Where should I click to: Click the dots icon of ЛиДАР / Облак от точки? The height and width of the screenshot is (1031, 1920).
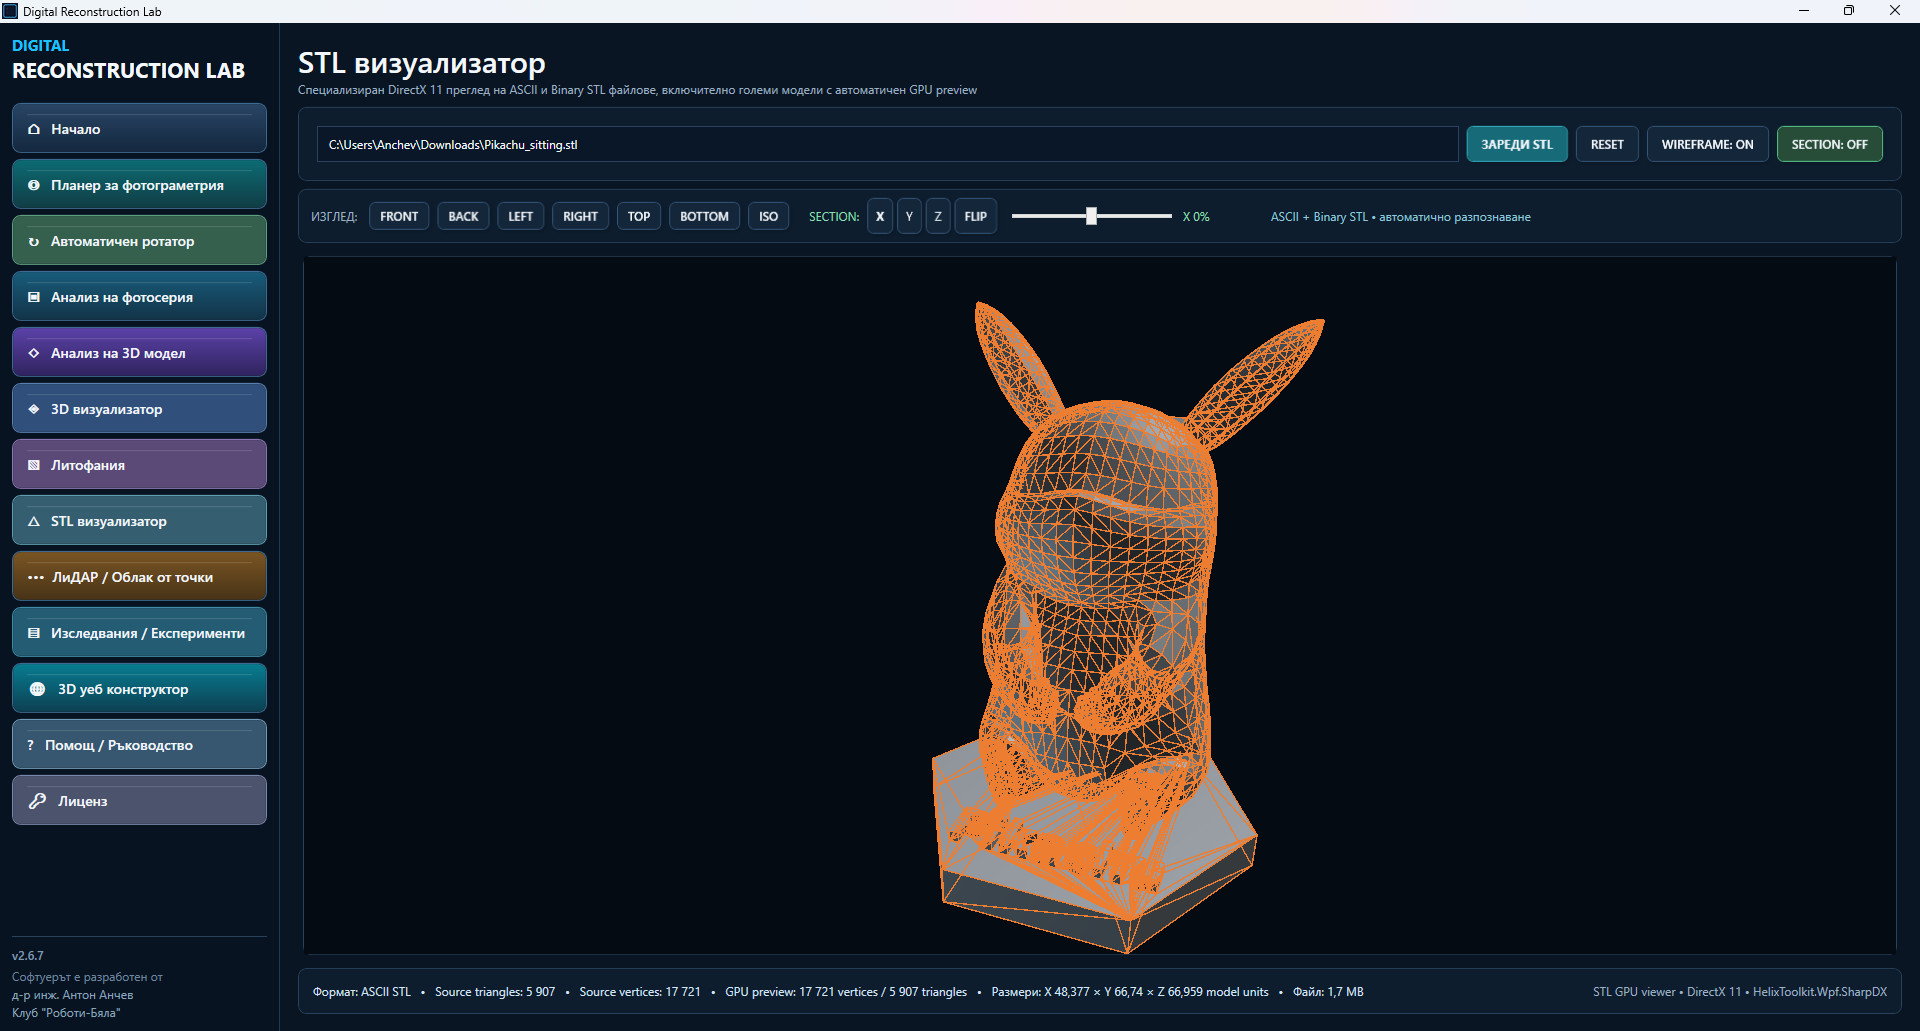(36, 577)
